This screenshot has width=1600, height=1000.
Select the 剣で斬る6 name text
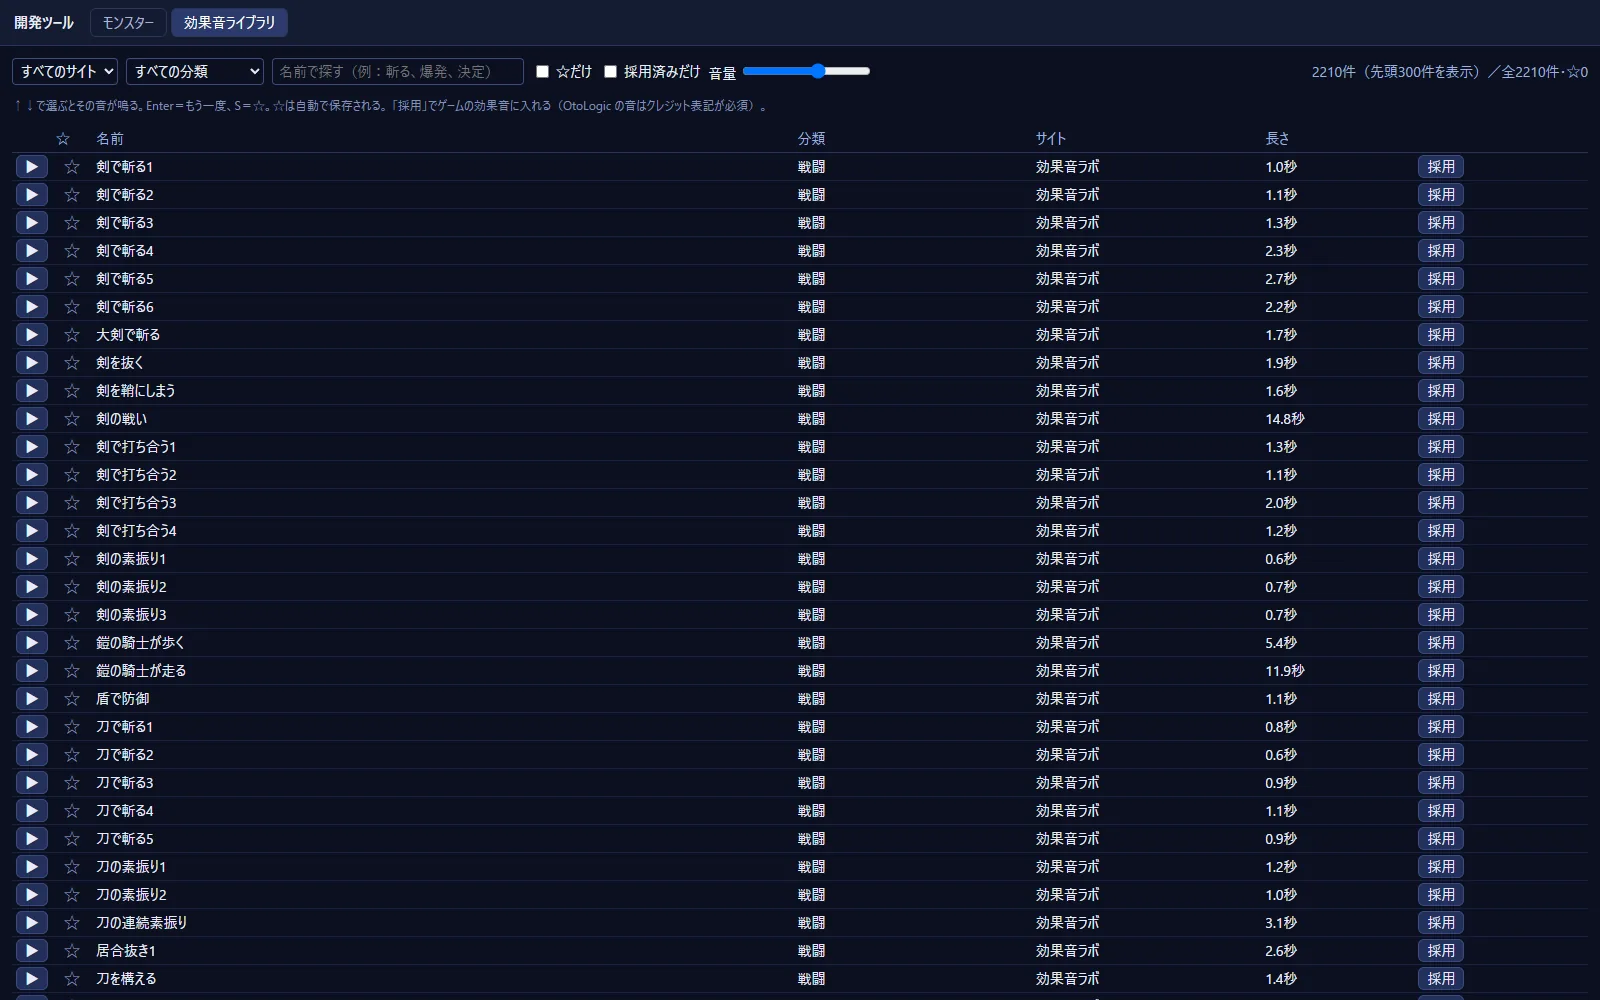pos(125,307)
